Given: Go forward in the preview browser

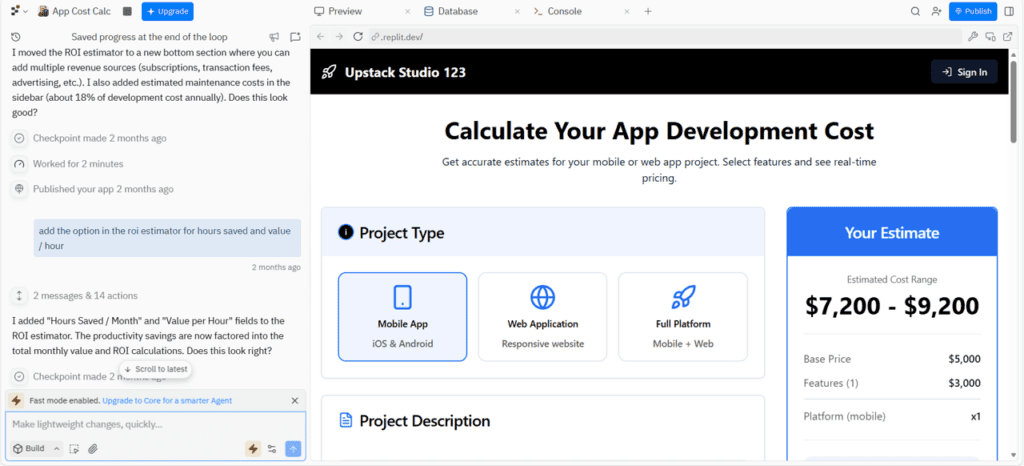Looking at the screenshot, I should [339, 37].
